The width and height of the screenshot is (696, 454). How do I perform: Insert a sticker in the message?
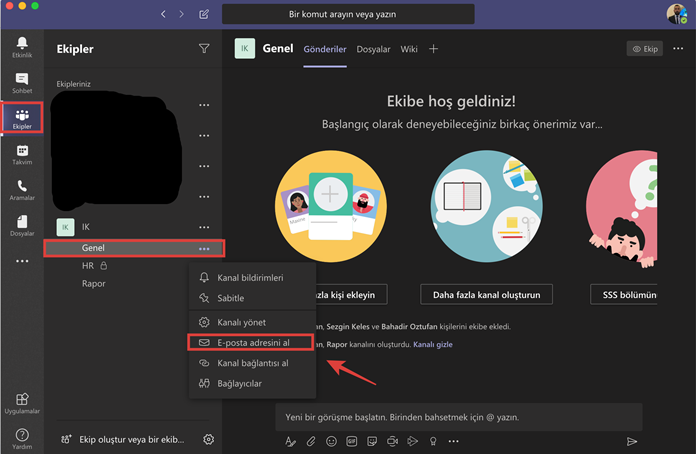pyautogui.click(x=372, y=441)
